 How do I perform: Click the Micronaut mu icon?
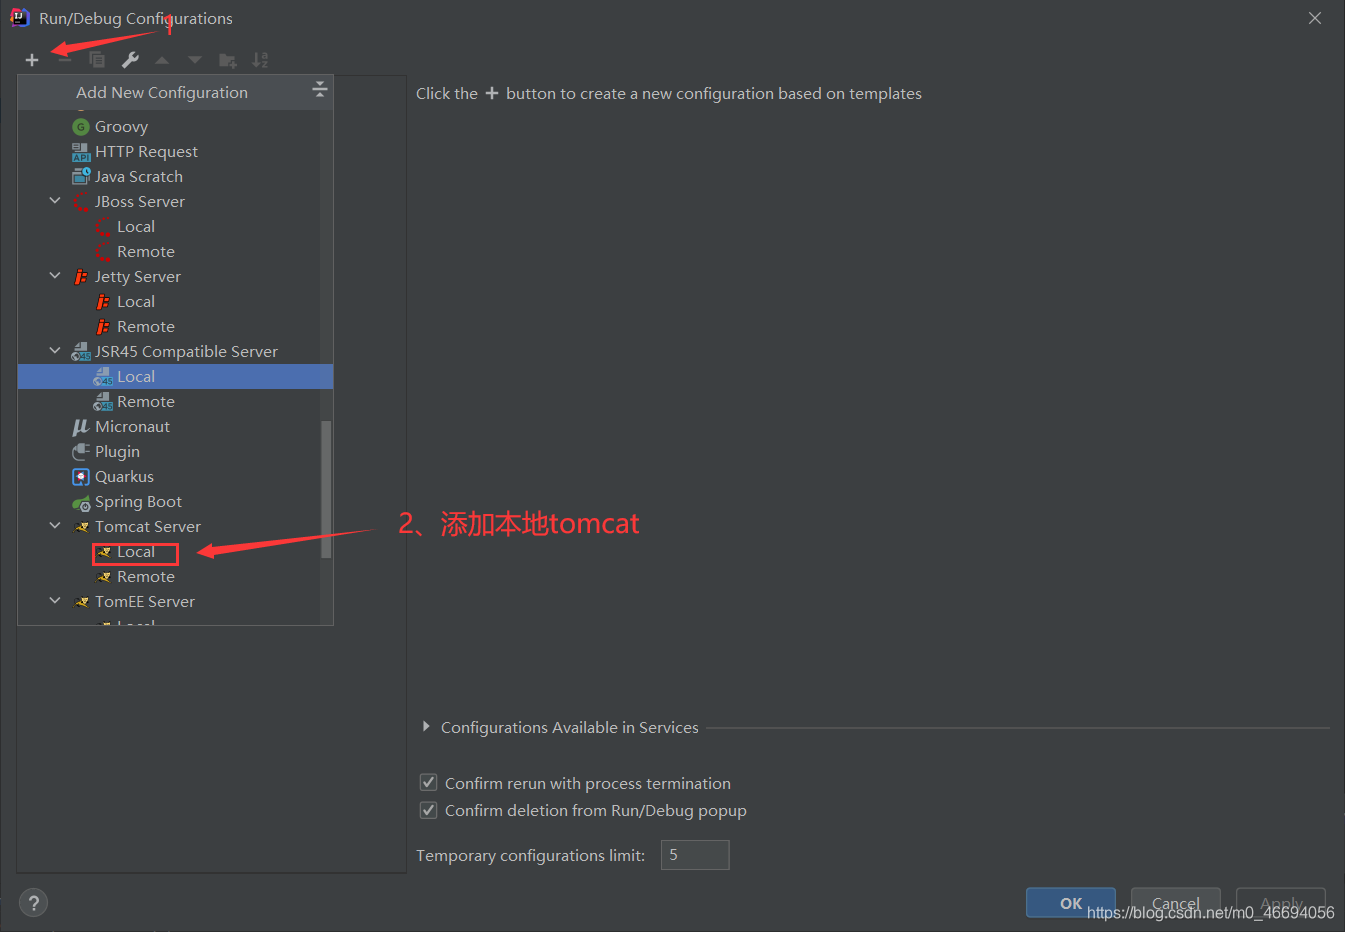81,427
